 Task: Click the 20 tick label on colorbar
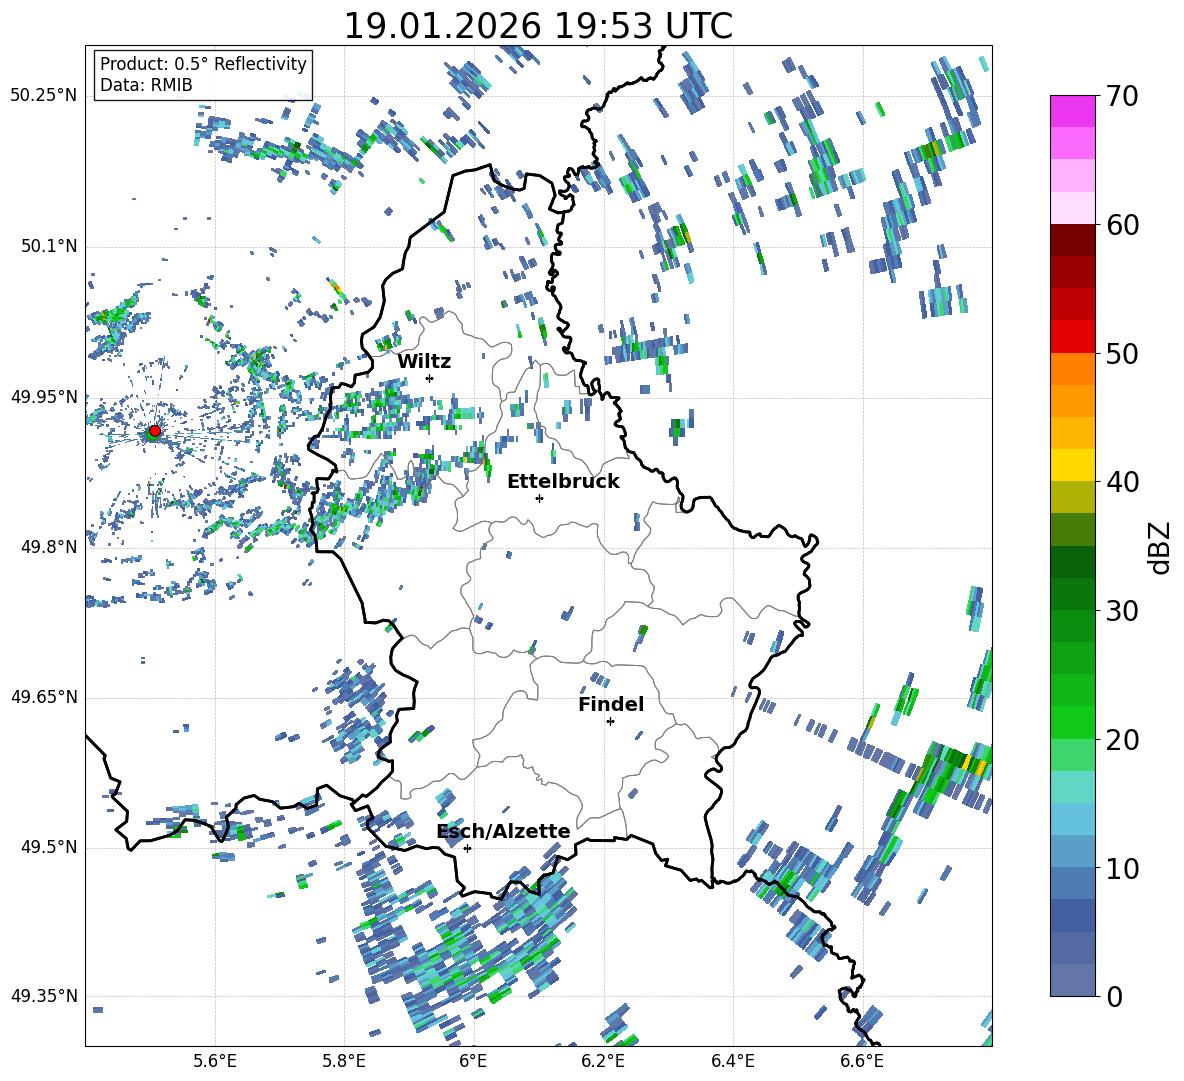1122,739
